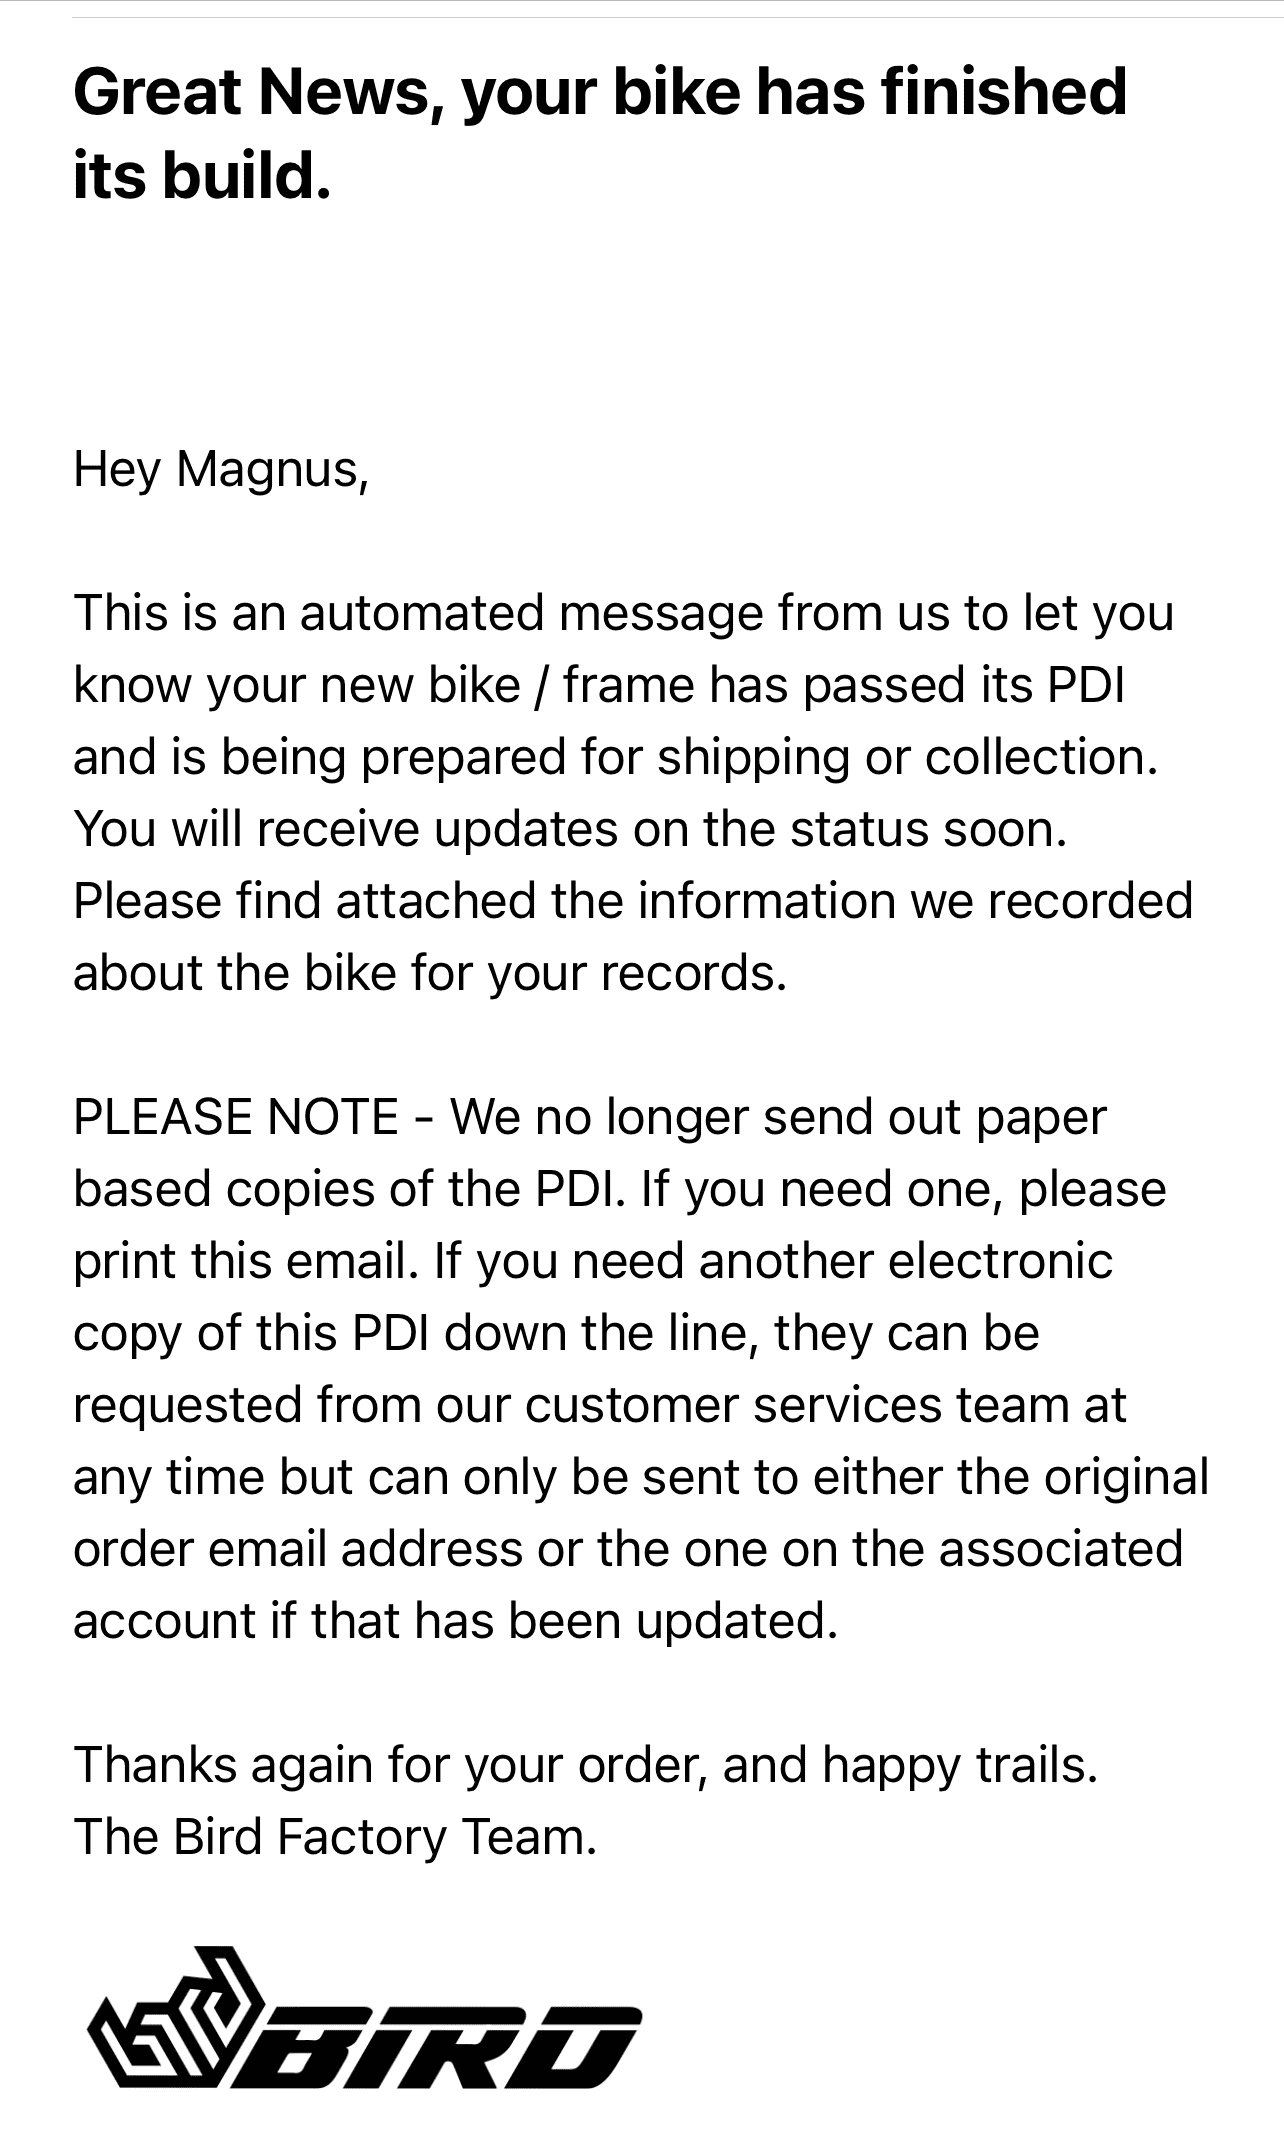Viewport: 1284px width, 2147px height.
Task: Click the 'Hey Magnus,' greeting line
Action: coord(221,469)
